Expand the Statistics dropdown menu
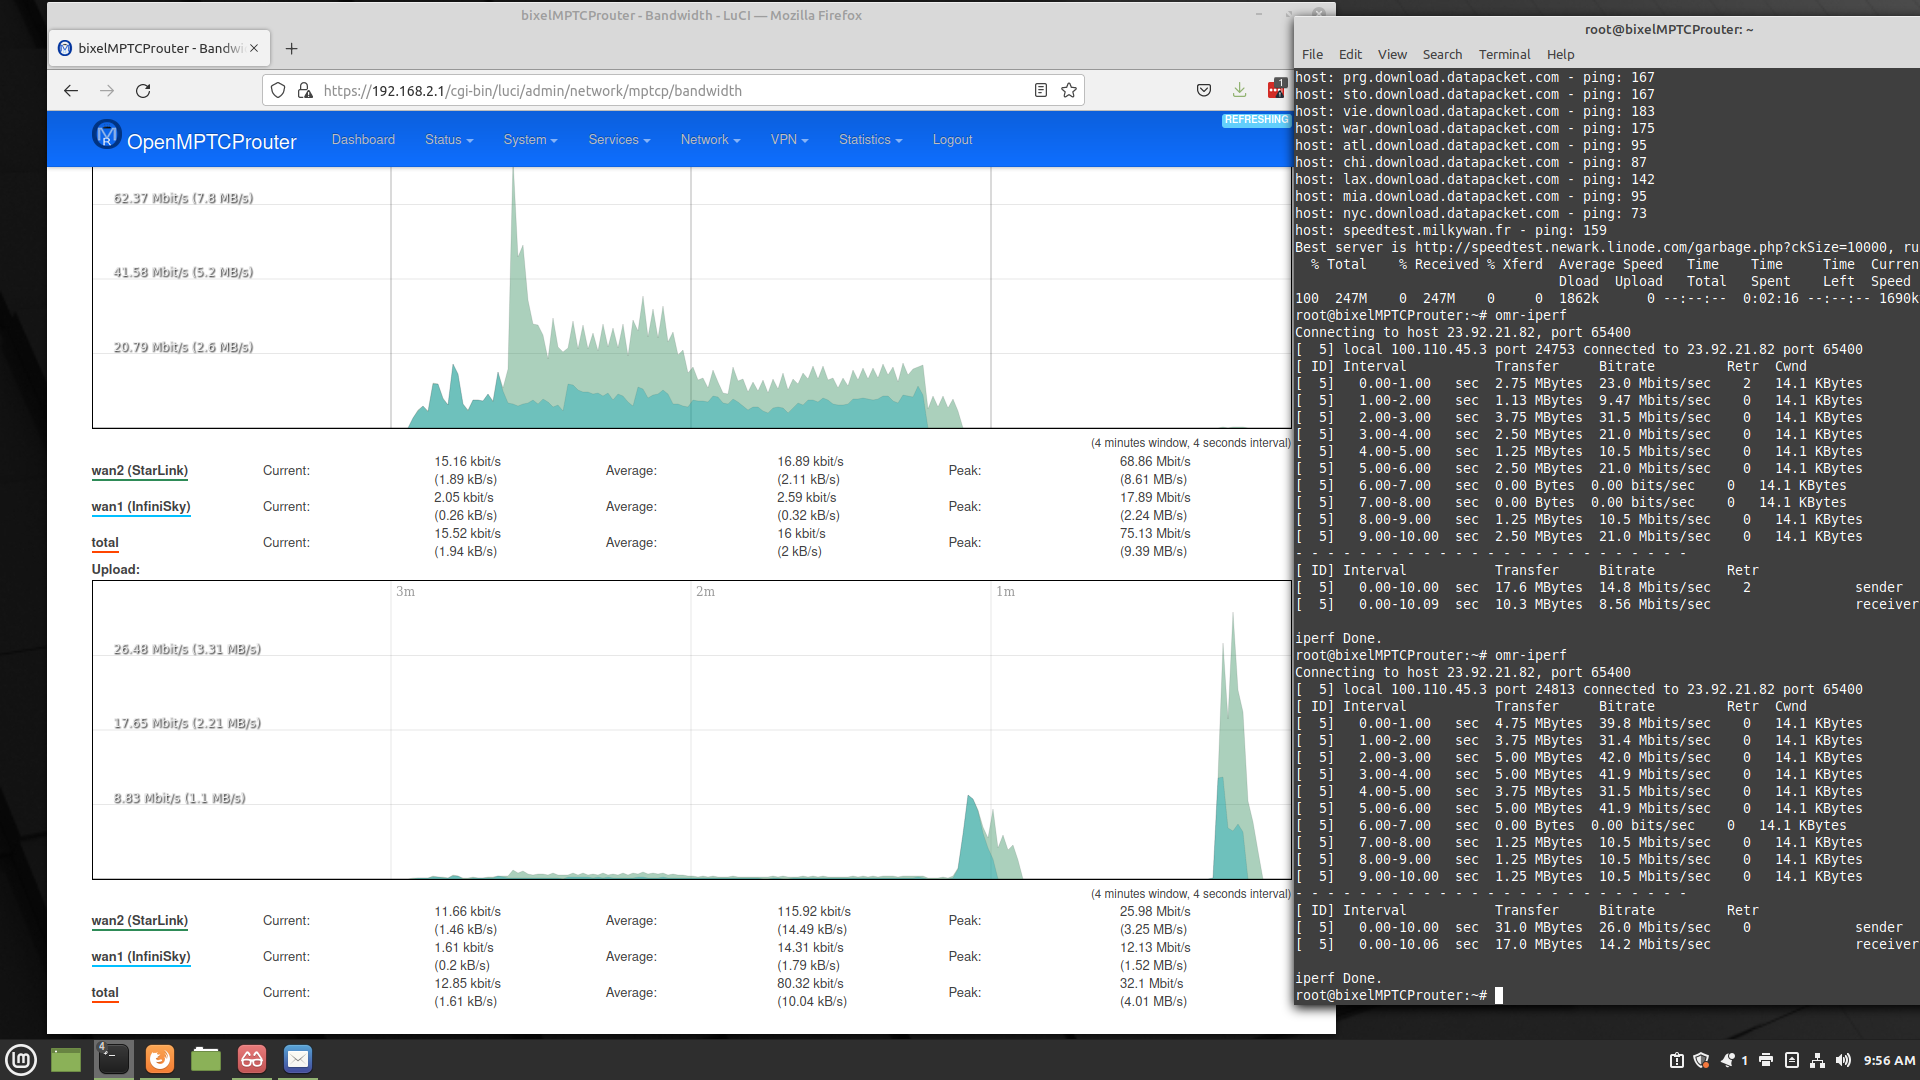This screenshot has height=1080, width=1920. click(x=870, y=140)
